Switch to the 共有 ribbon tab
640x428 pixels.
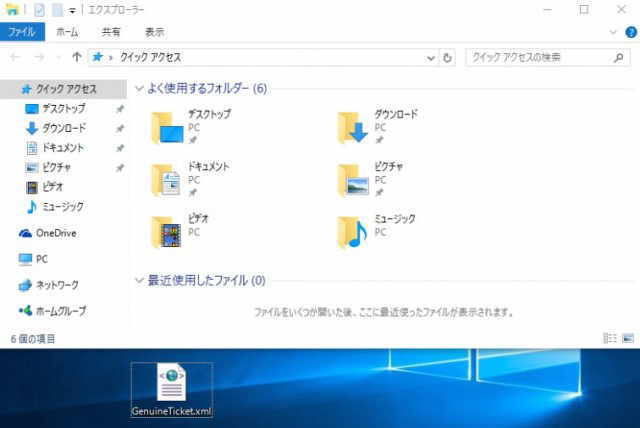click(111, 32)
